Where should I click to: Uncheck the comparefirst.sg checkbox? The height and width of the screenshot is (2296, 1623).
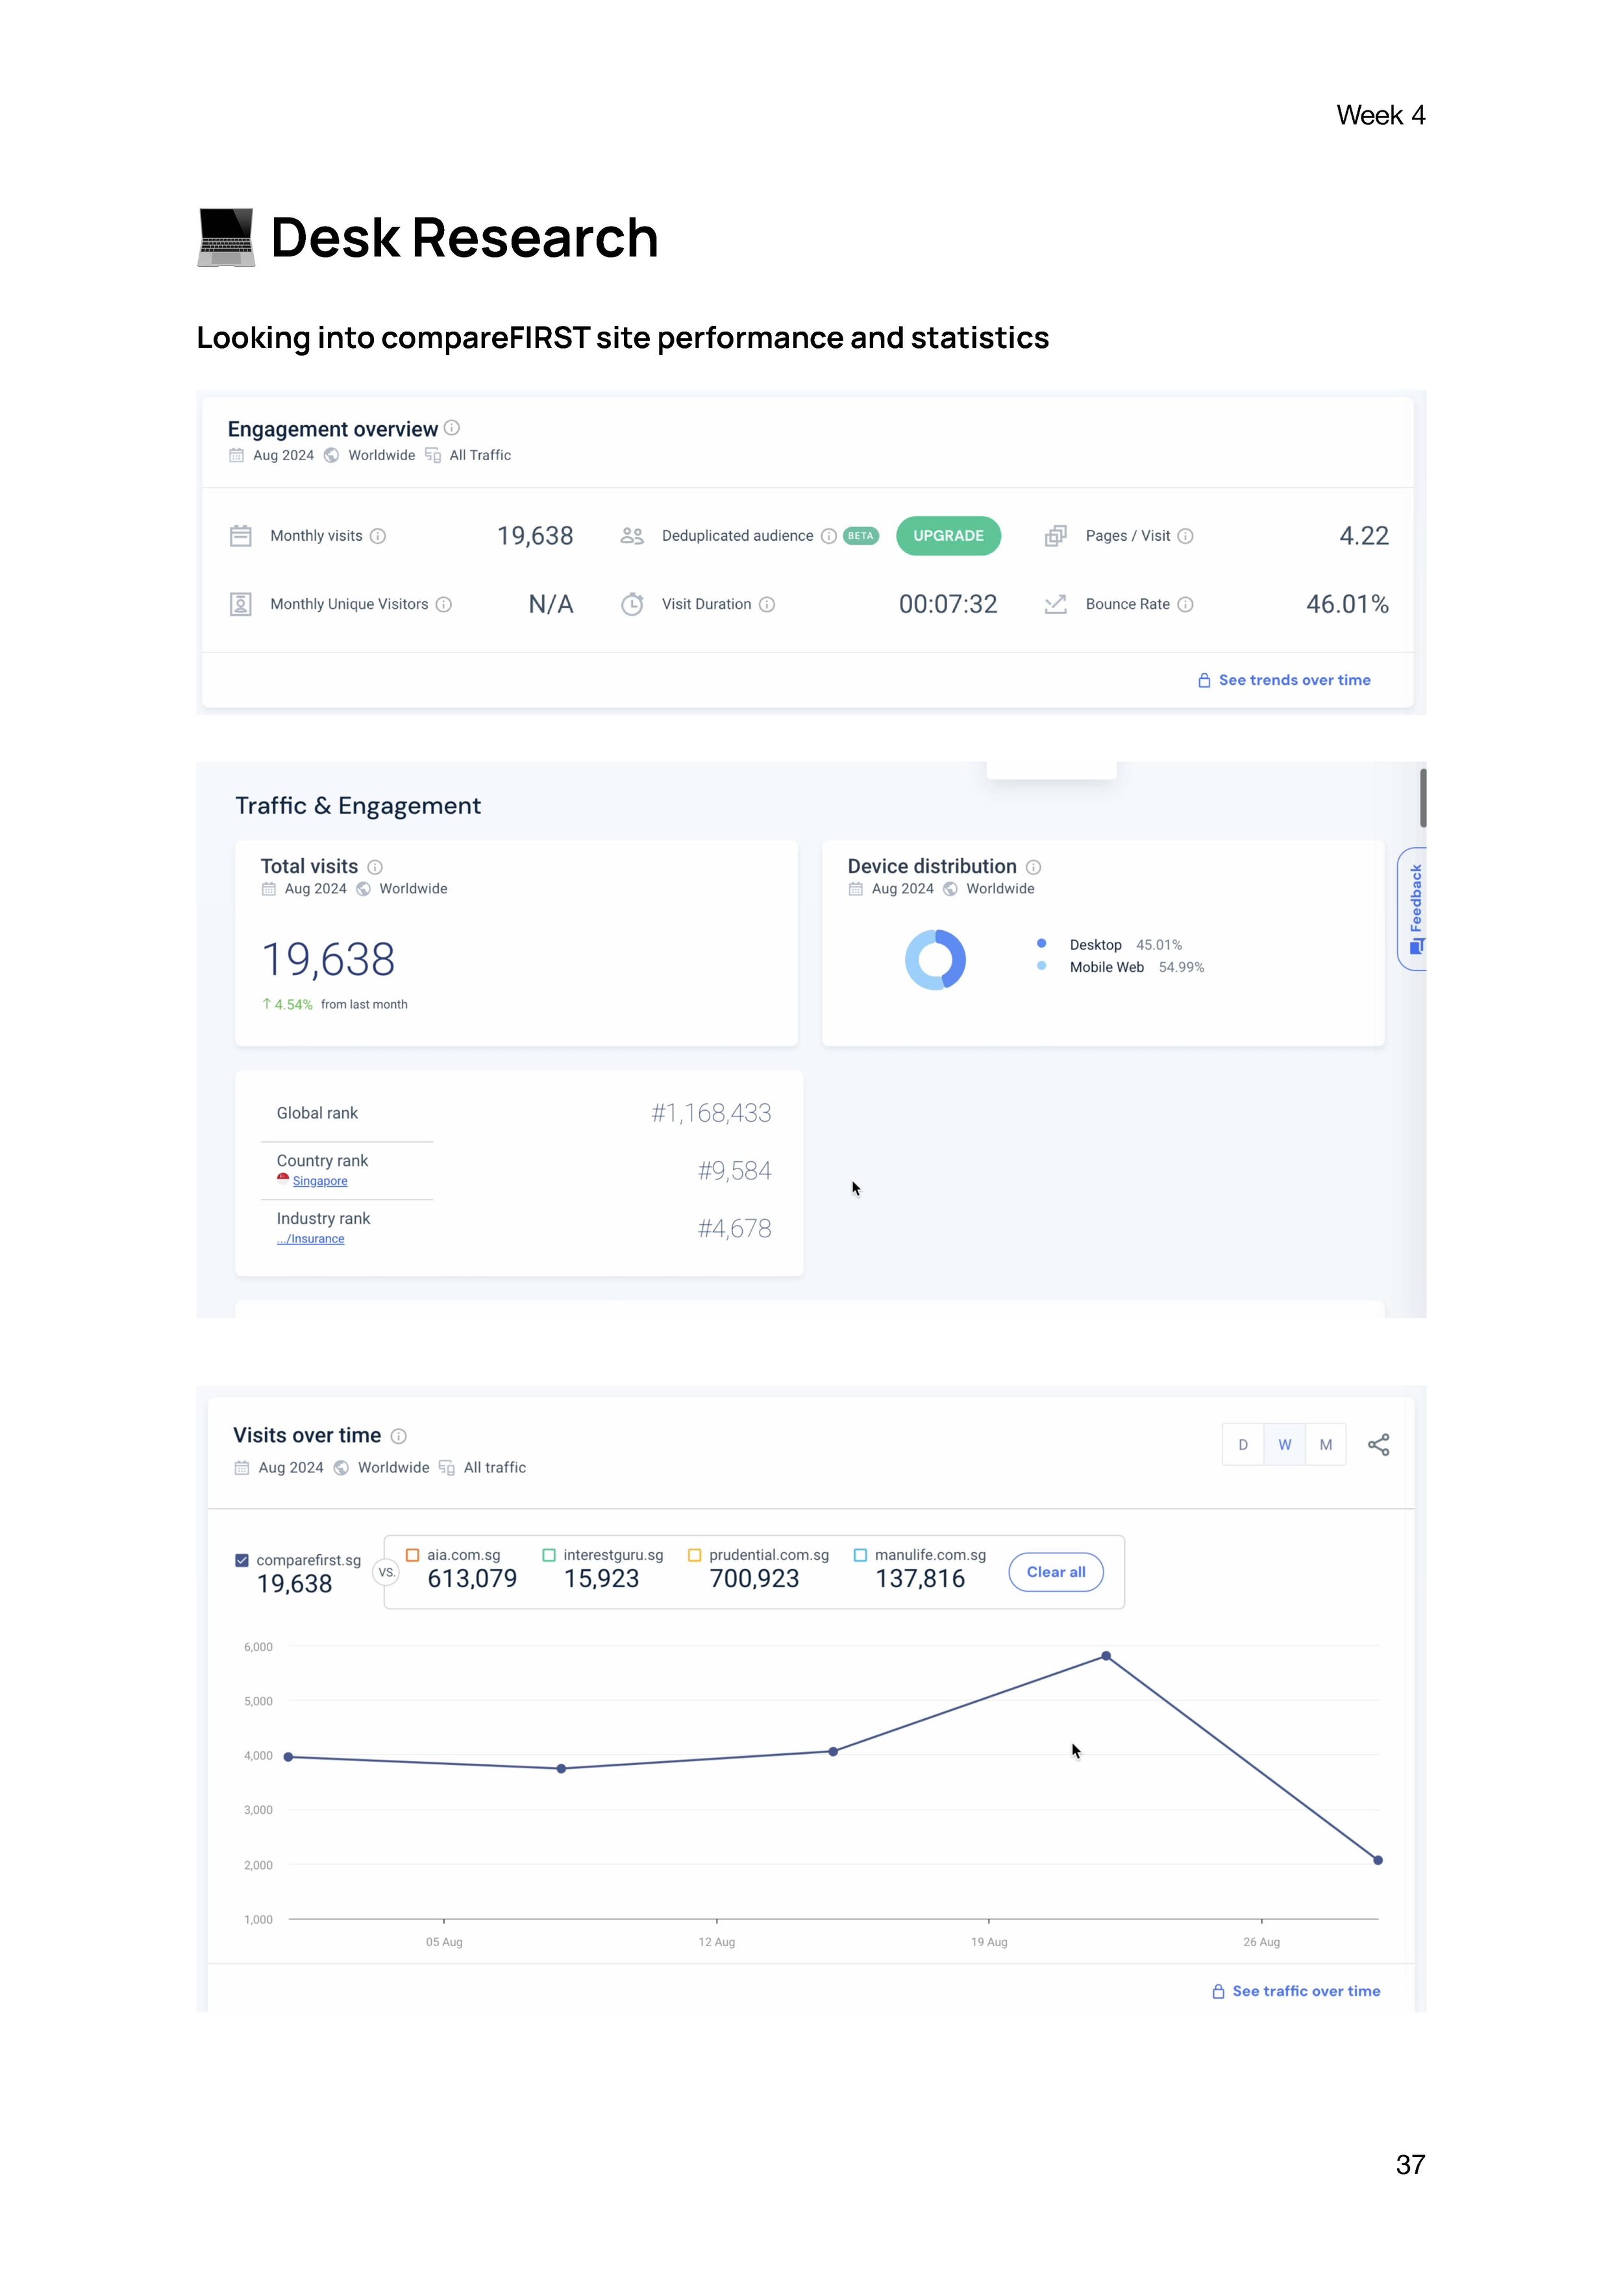point(242,1560)
